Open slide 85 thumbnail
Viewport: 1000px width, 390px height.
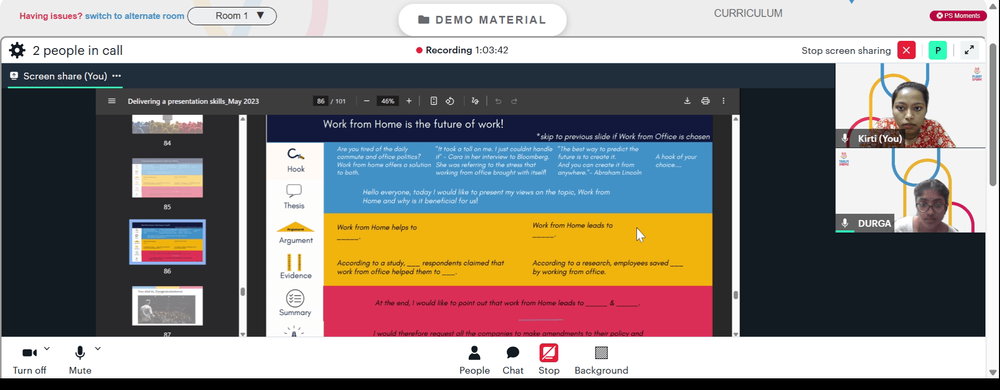click(x=167, y=178)
